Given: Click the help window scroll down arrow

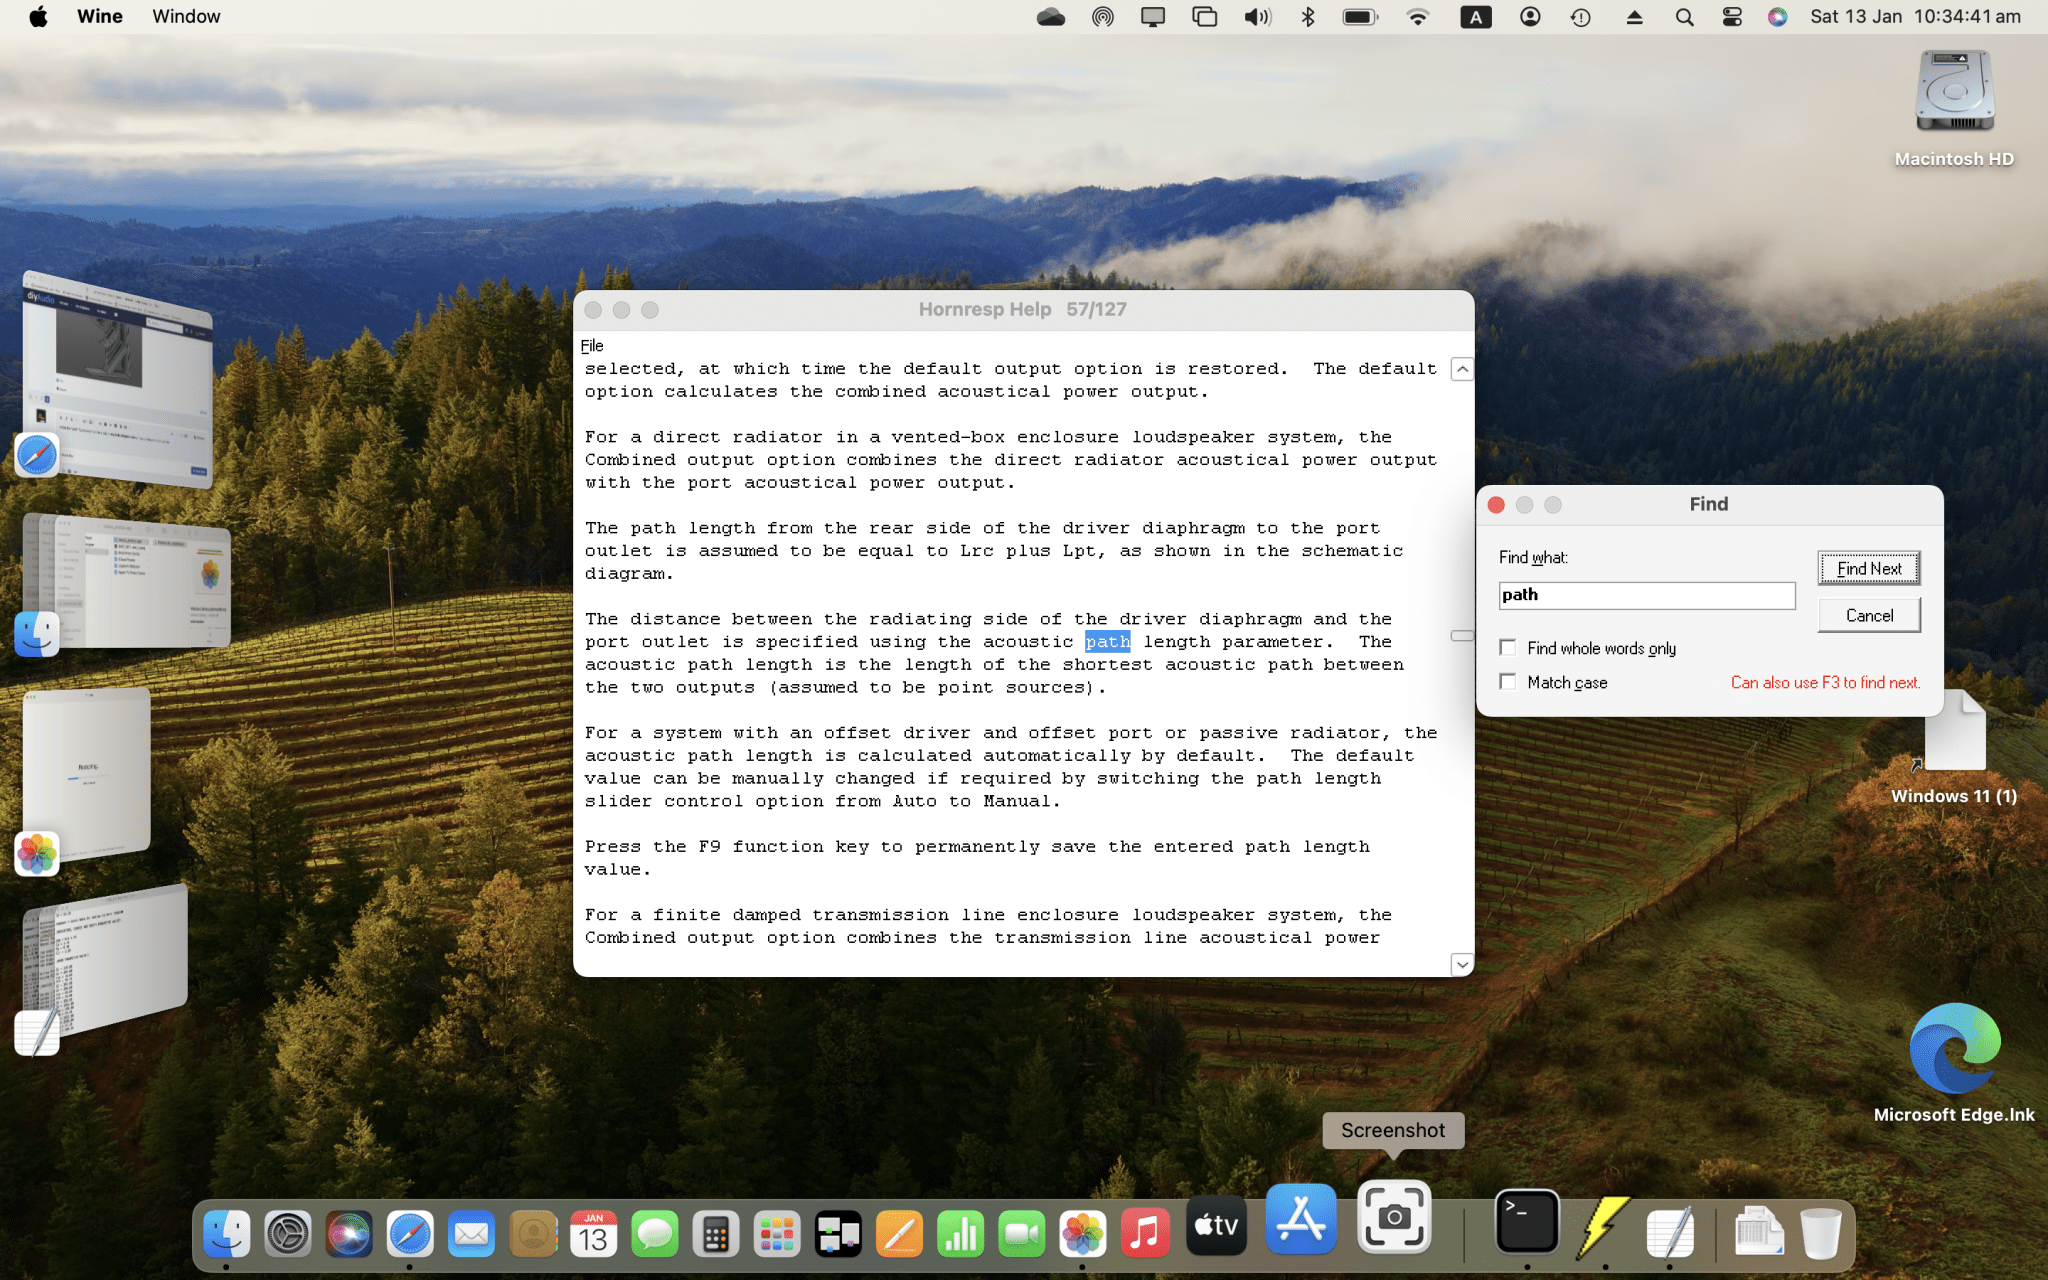Looking at the screenshot, I should pos(1462,964).
